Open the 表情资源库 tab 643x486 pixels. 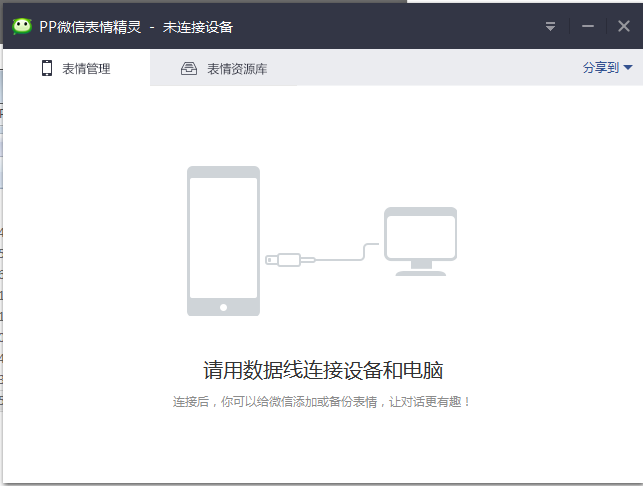coord(223,68)
